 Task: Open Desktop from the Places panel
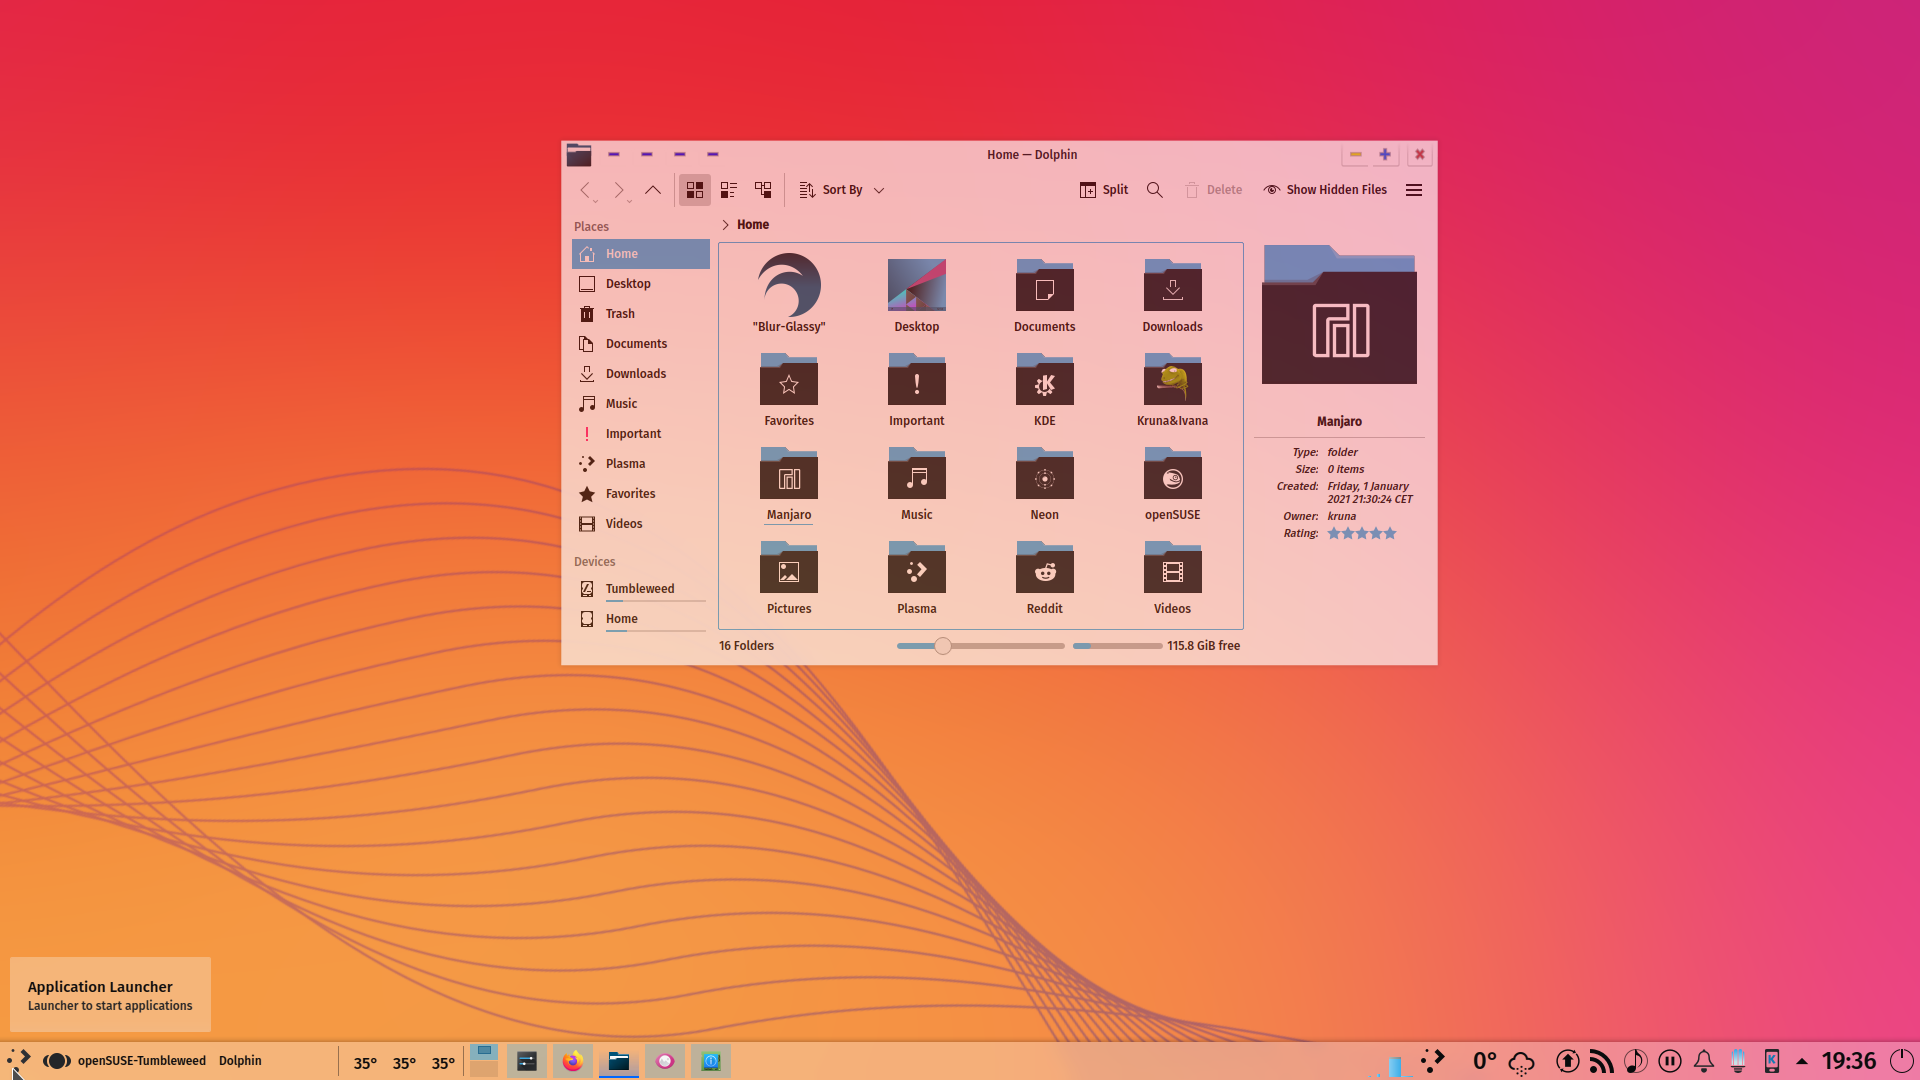641,284
